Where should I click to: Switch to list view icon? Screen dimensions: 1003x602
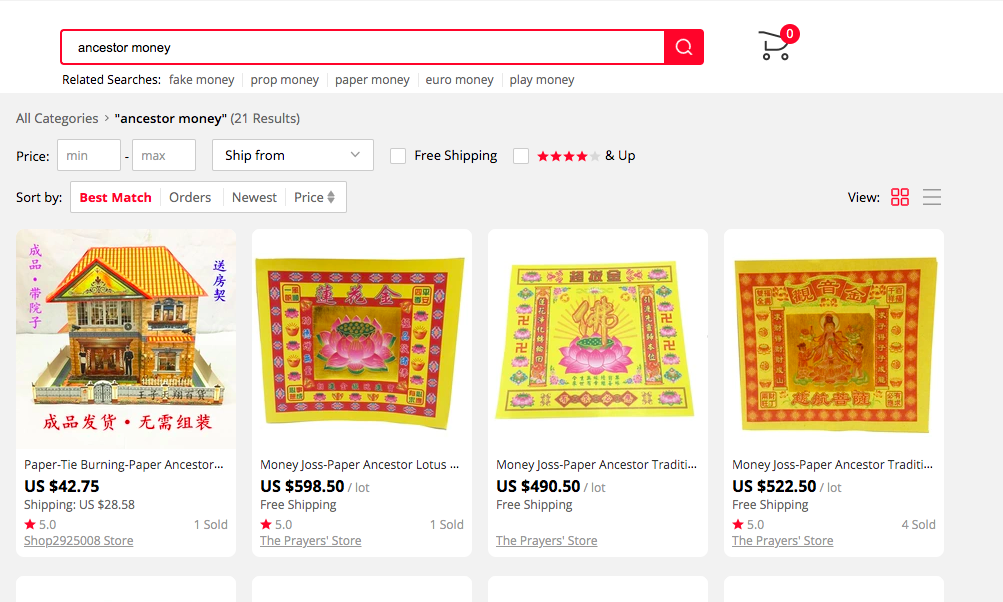click(x=931, y=197)
